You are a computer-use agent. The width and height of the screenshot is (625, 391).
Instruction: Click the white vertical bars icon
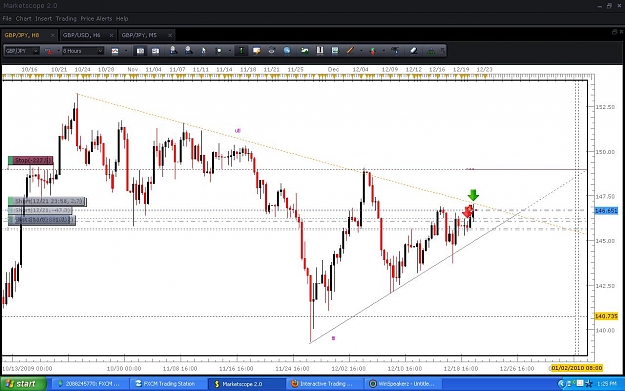pyautogui.click(x=320, y=50)
